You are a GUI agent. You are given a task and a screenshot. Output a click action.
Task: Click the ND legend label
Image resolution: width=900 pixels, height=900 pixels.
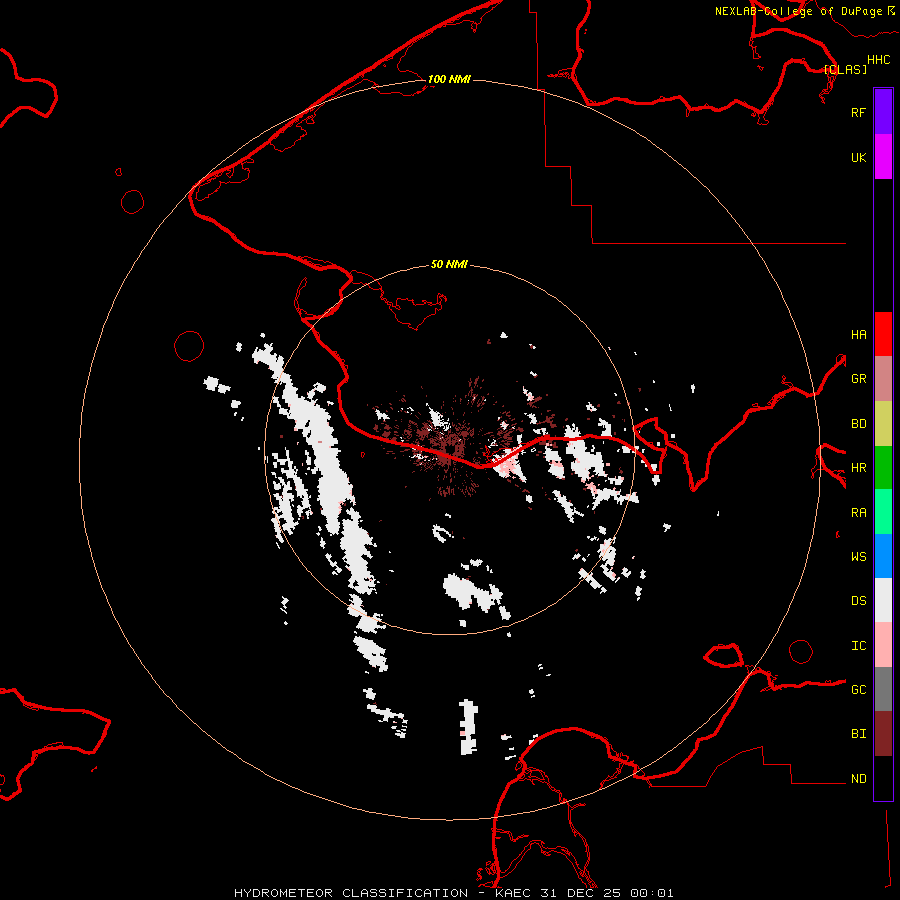click(x=858, y=778)
